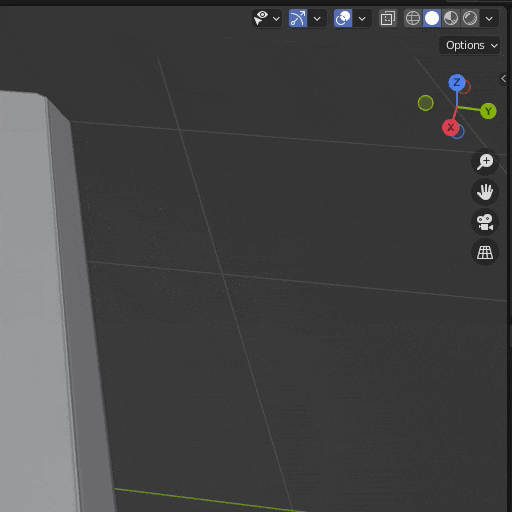Click the zoom magnifier viewport button
This screenshot has height=512, width=512.
click(x=485, y=162)
